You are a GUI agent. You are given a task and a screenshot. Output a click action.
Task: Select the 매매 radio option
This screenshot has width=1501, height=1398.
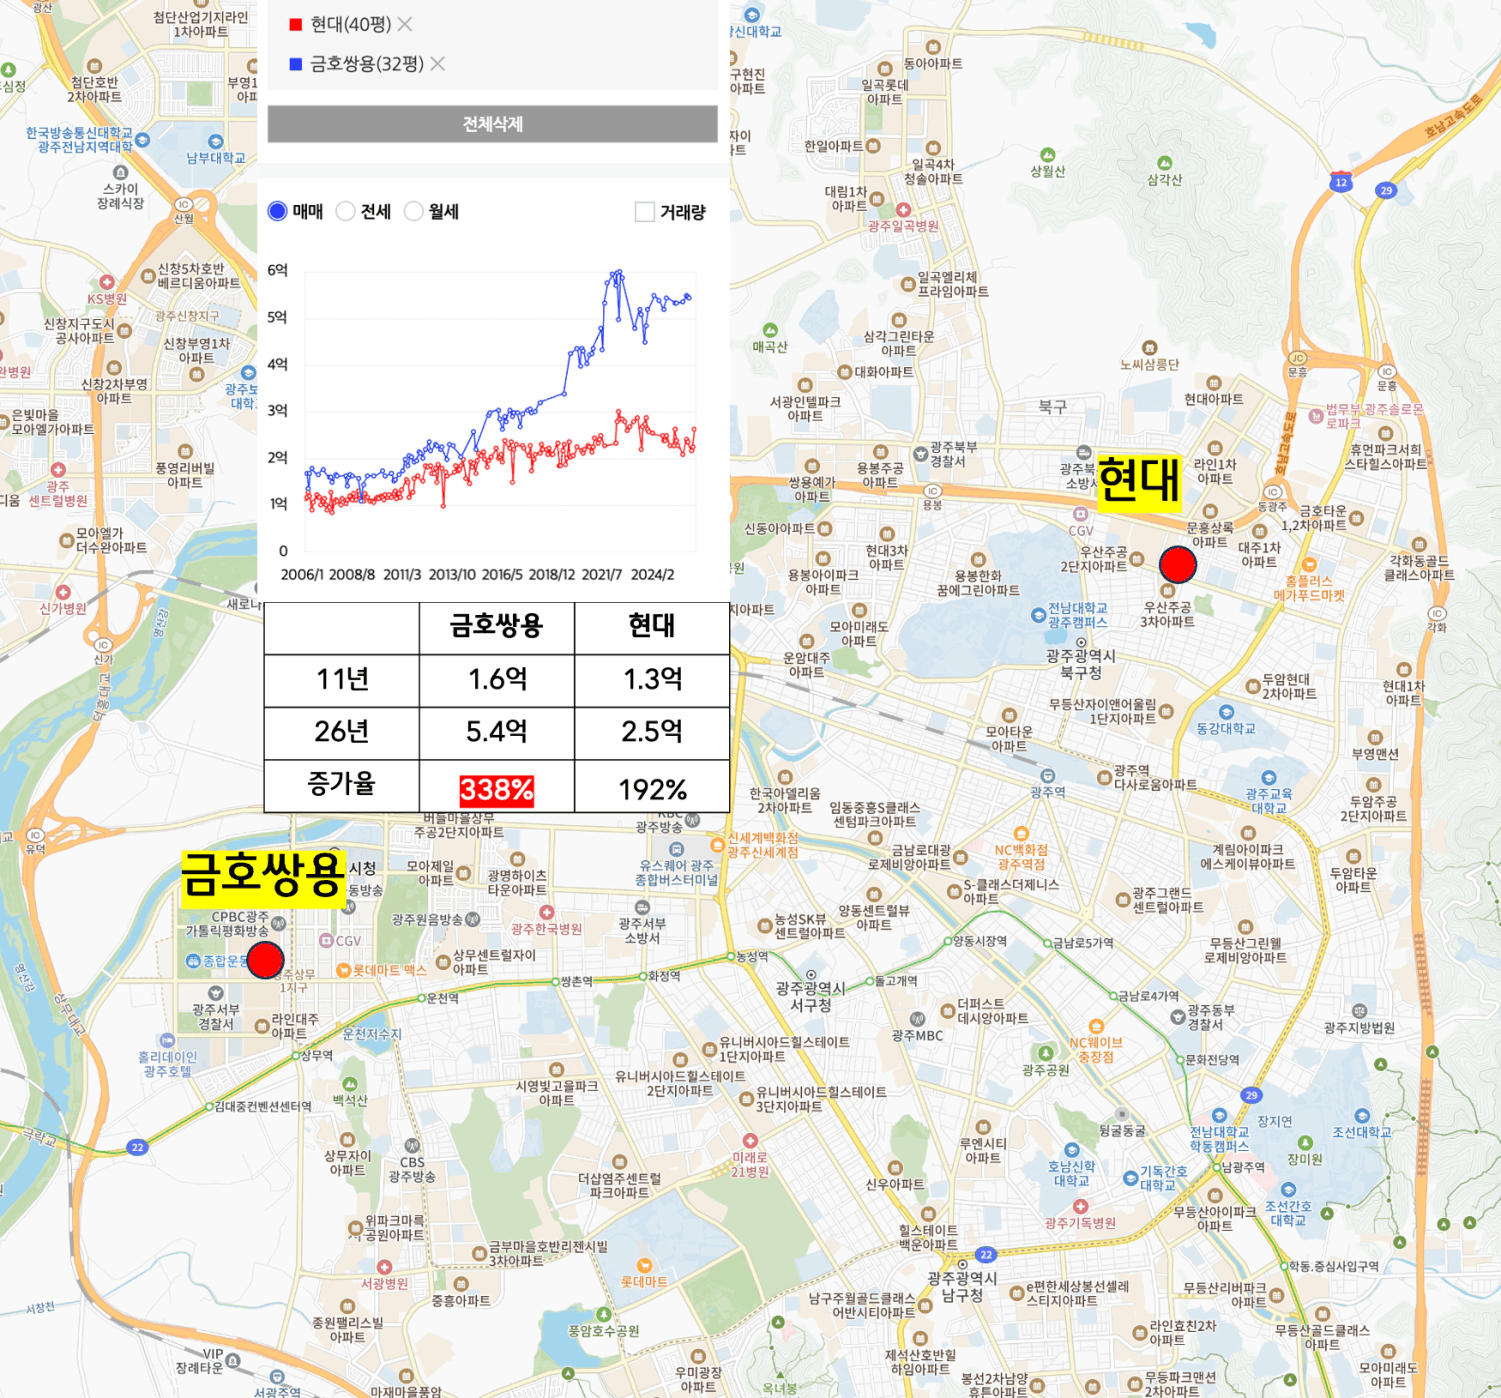pos(278,211)
